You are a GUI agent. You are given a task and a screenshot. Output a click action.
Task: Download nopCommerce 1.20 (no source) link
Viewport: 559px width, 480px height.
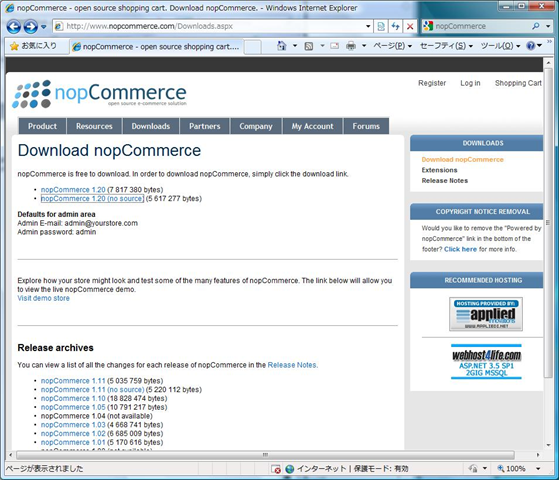[92, 199]
